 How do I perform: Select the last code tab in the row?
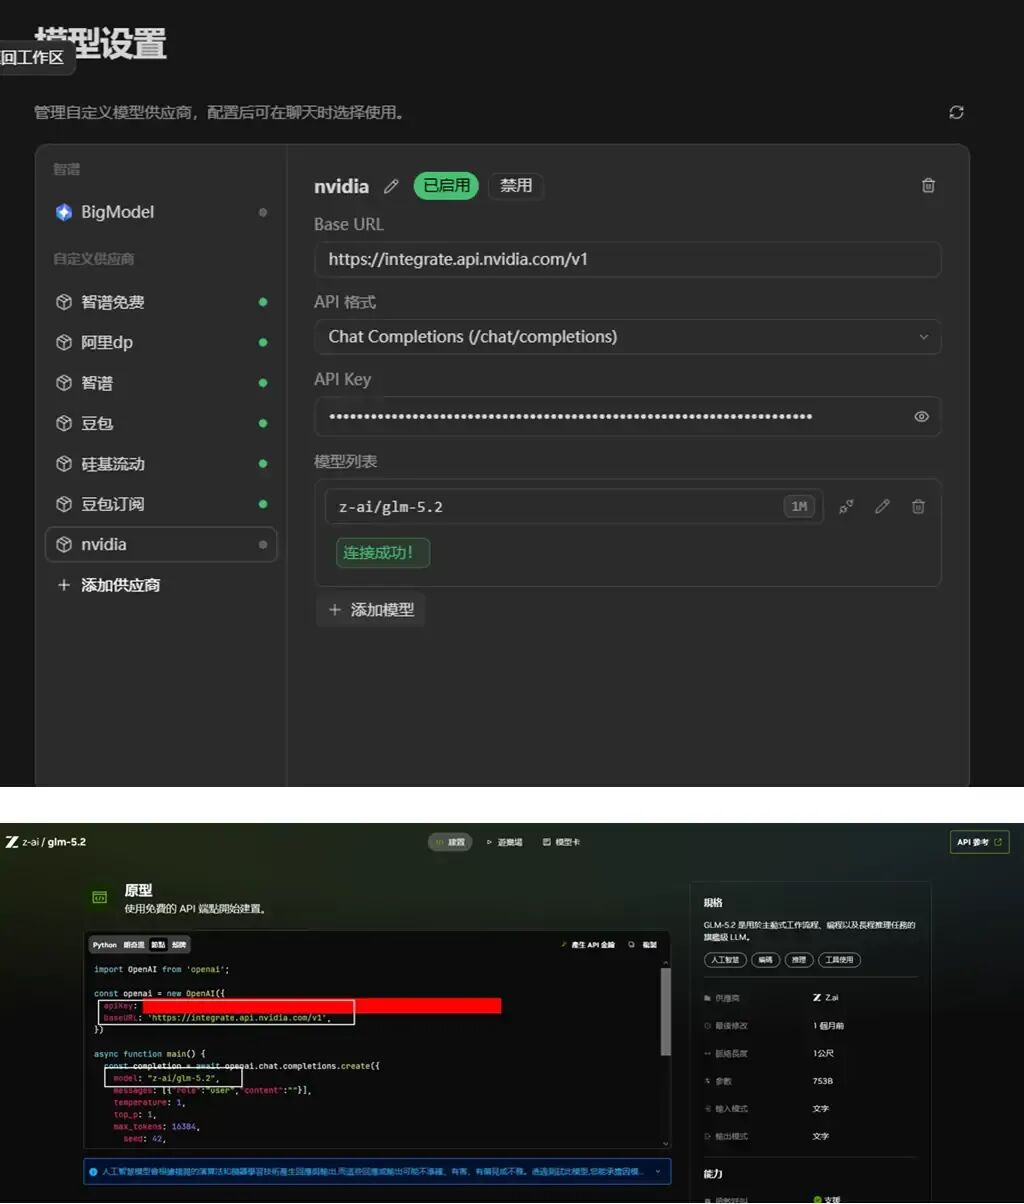[x=178, y=945]
